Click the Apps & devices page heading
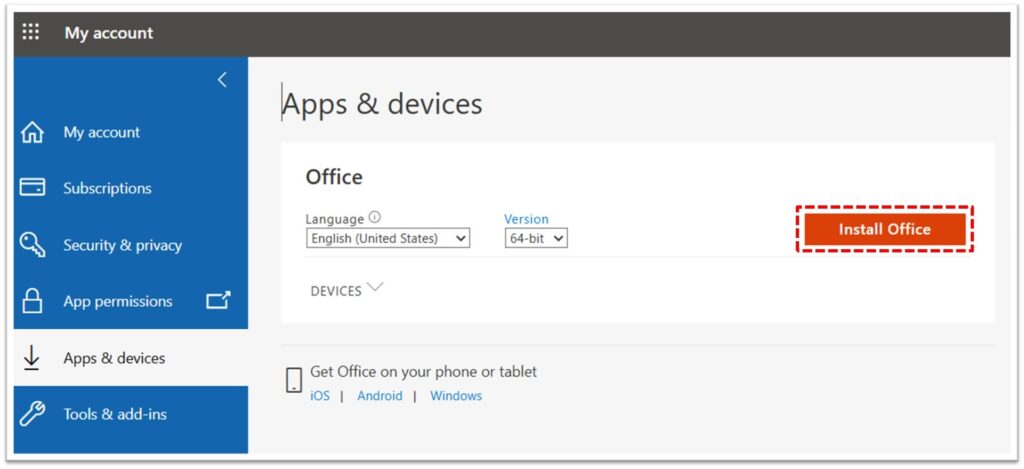Screen dimensions: 1024x469 click(x=383, y=104)
